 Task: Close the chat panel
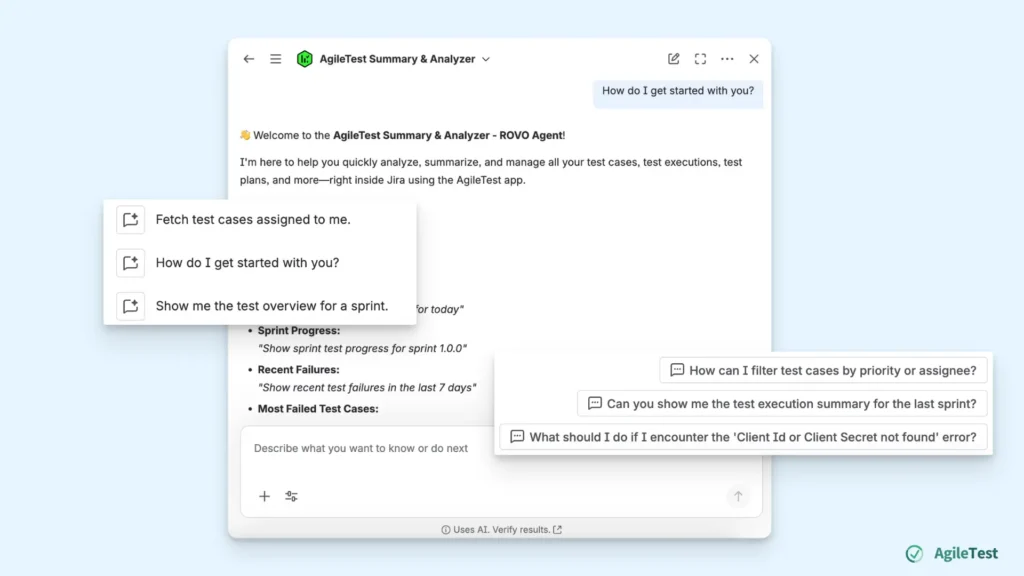(754, 59)
